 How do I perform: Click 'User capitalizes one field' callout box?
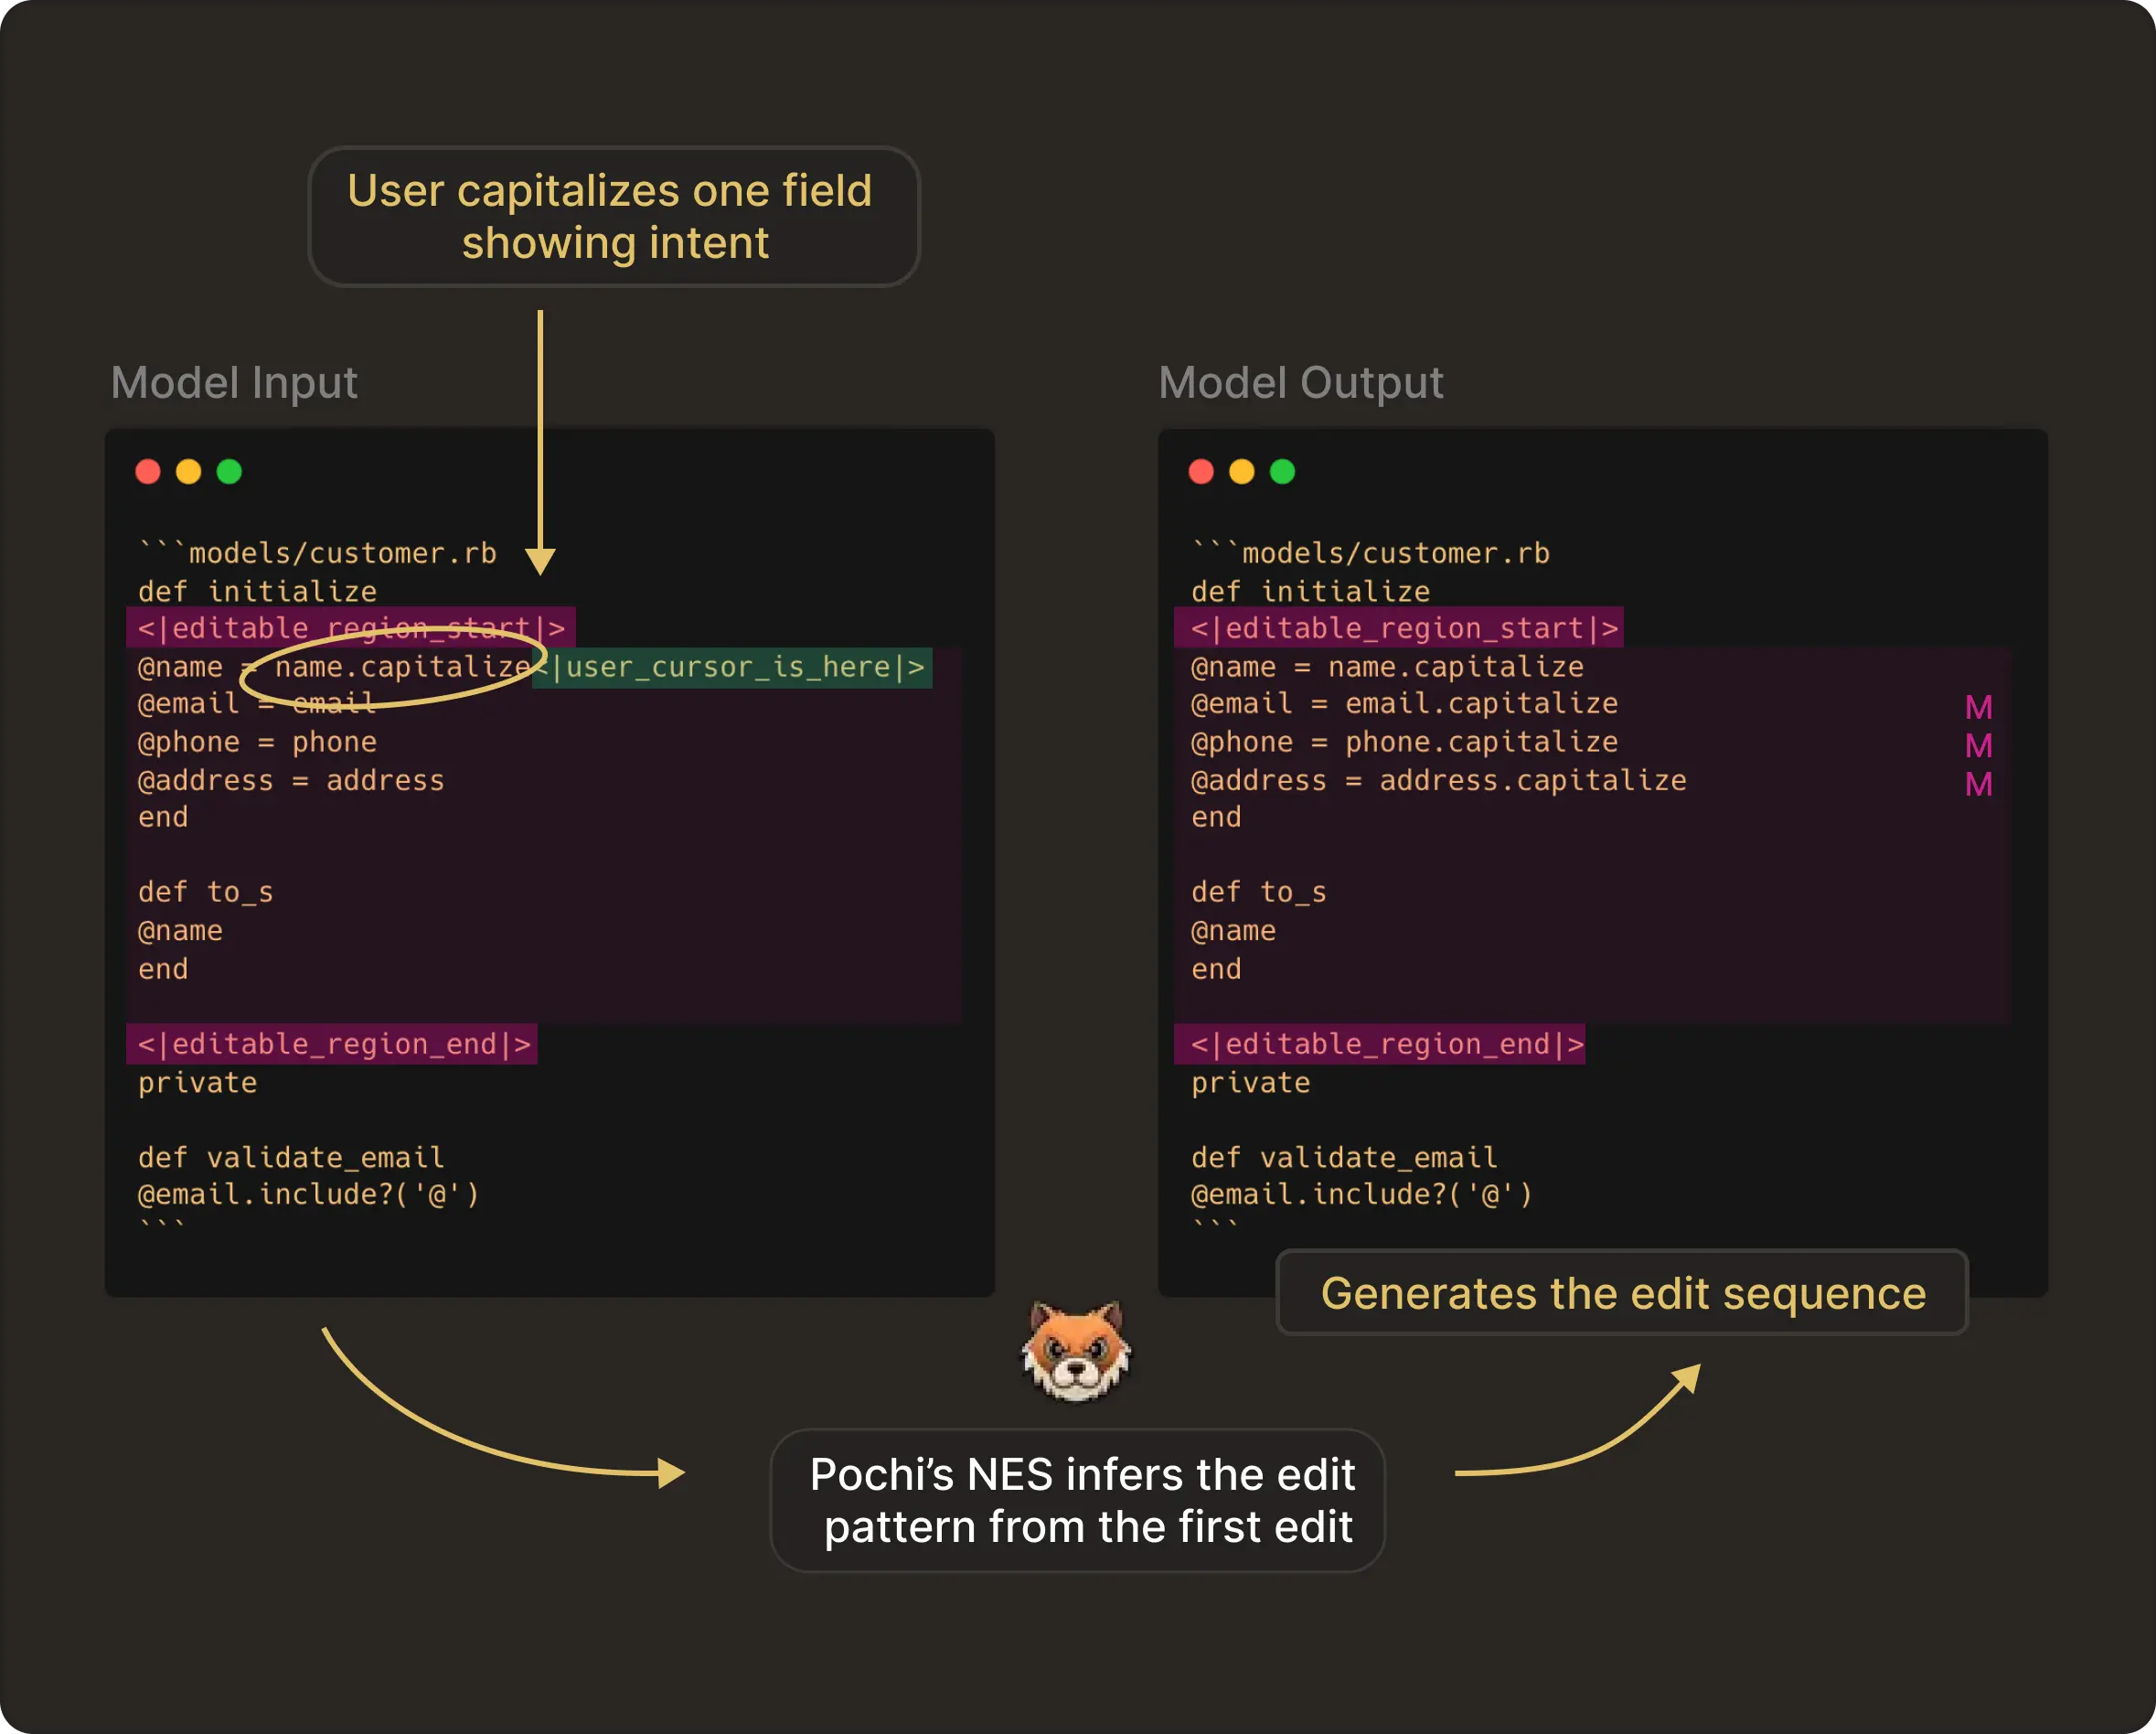613,217
